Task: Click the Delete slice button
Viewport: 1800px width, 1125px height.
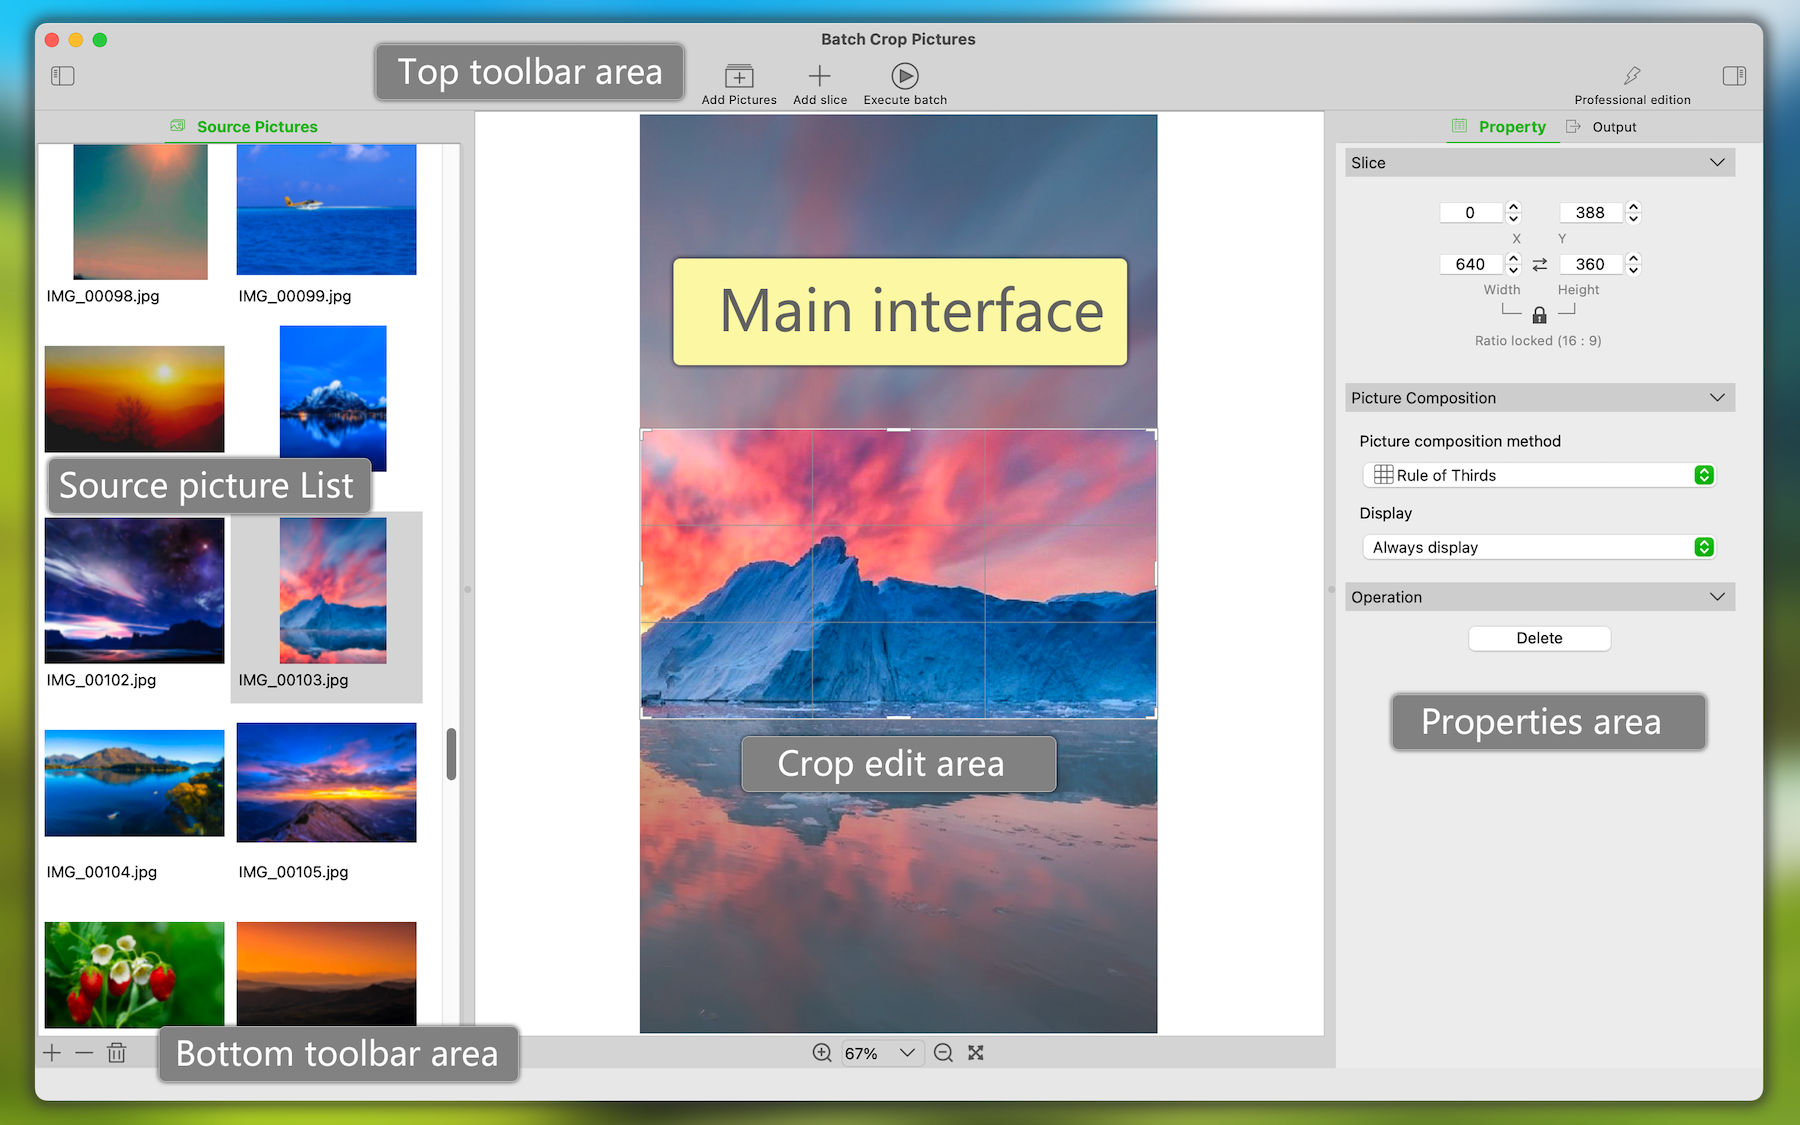Action: (1540, 638)
